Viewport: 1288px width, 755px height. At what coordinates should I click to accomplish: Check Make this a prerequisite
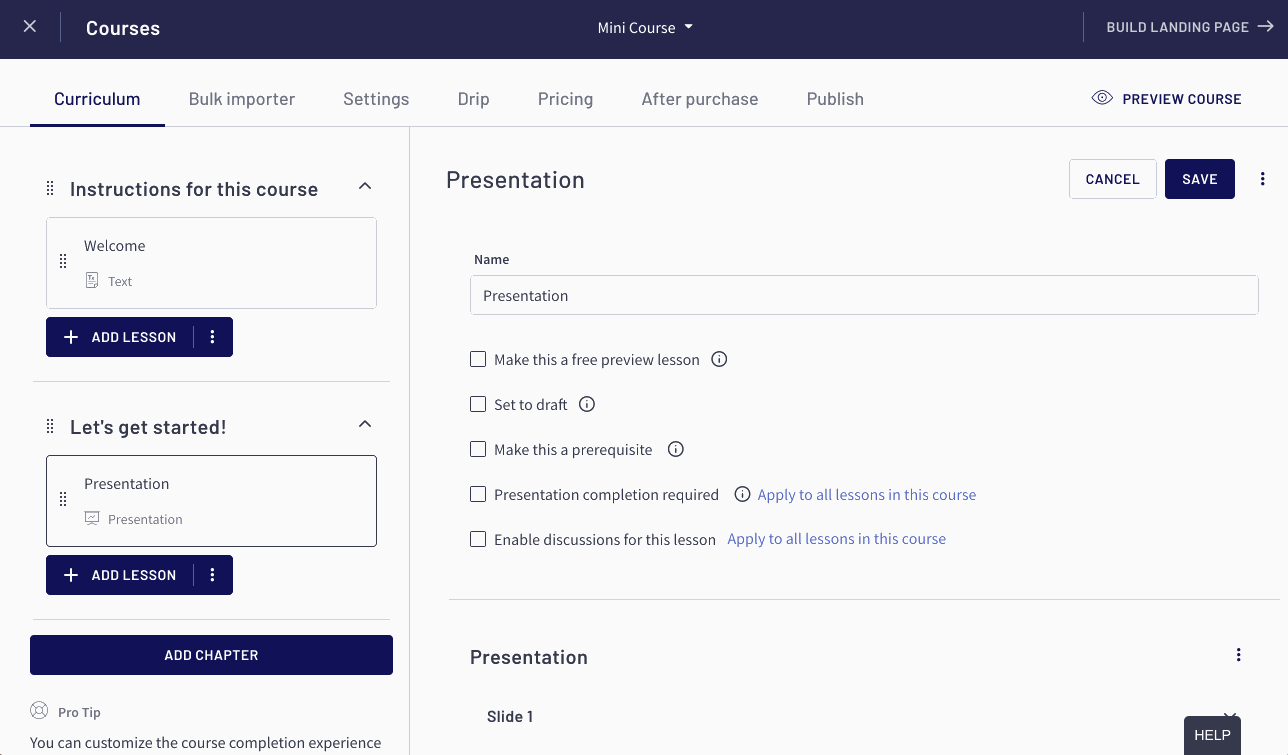point(478,449)
